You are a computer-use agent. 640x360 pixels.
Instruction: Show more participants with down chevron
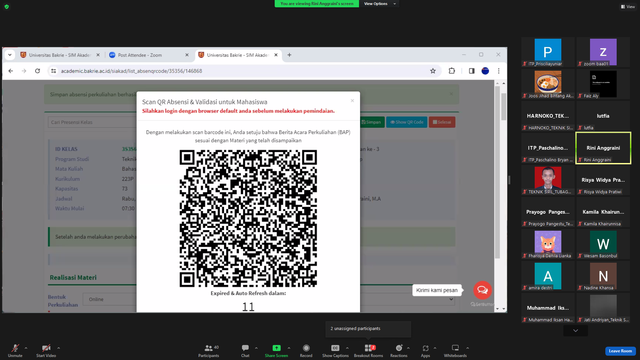[x=576, y=331]
